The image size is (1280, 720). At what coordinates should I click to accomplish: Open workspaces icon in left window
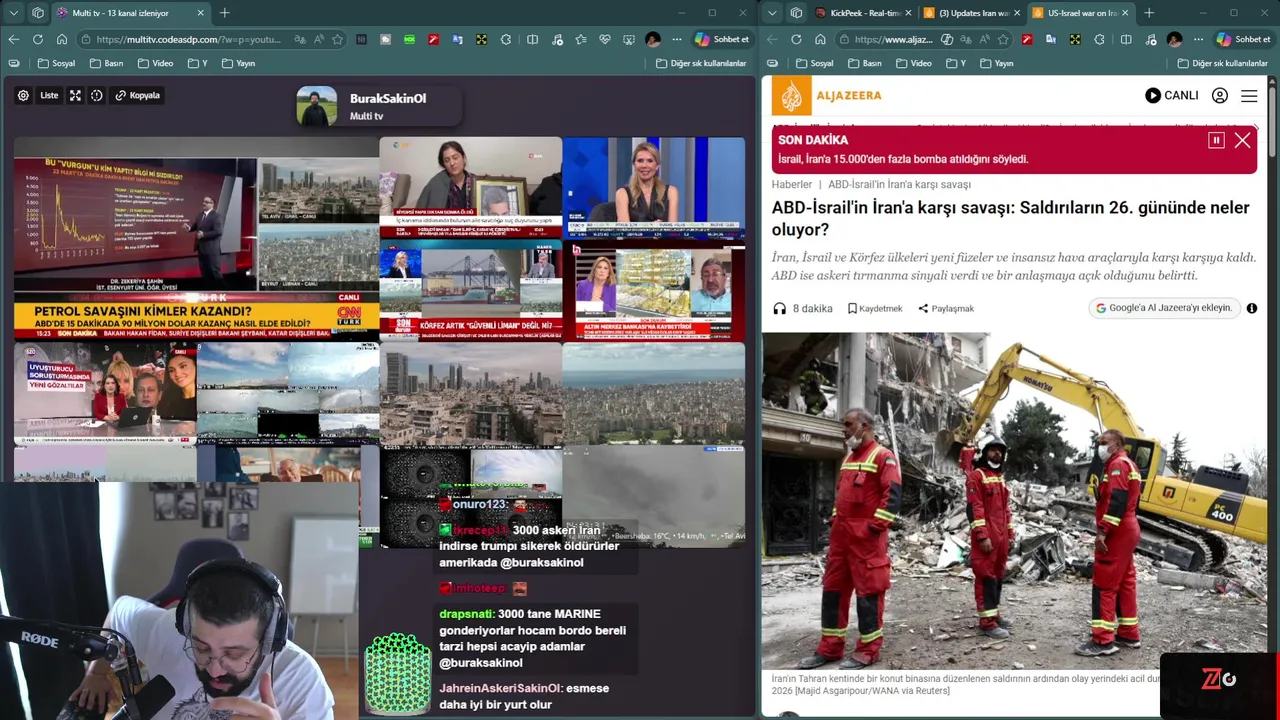[38, 13]
